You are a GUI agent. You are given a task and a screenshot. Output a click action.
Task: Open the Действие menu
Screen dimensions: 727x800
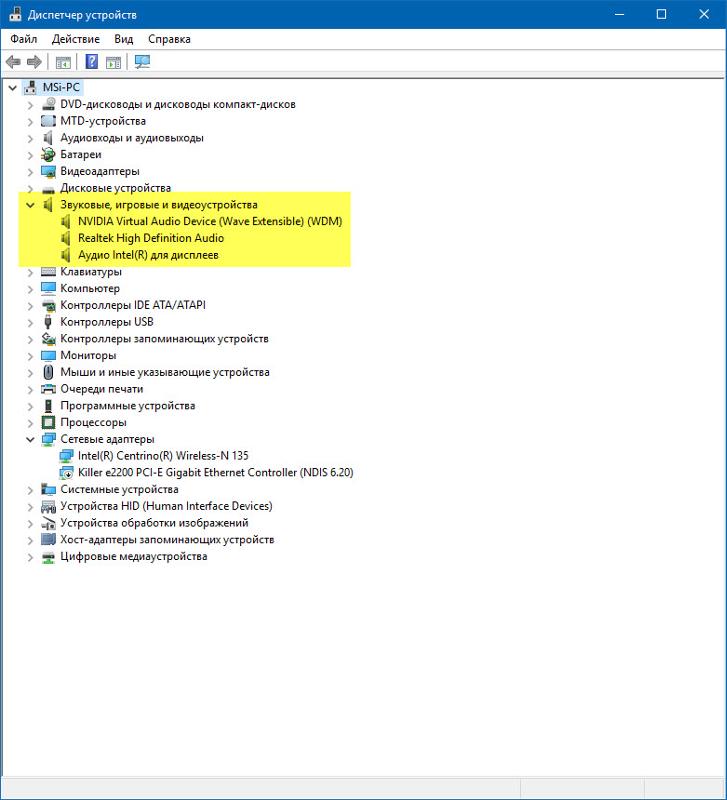click(x=75, y=39)
